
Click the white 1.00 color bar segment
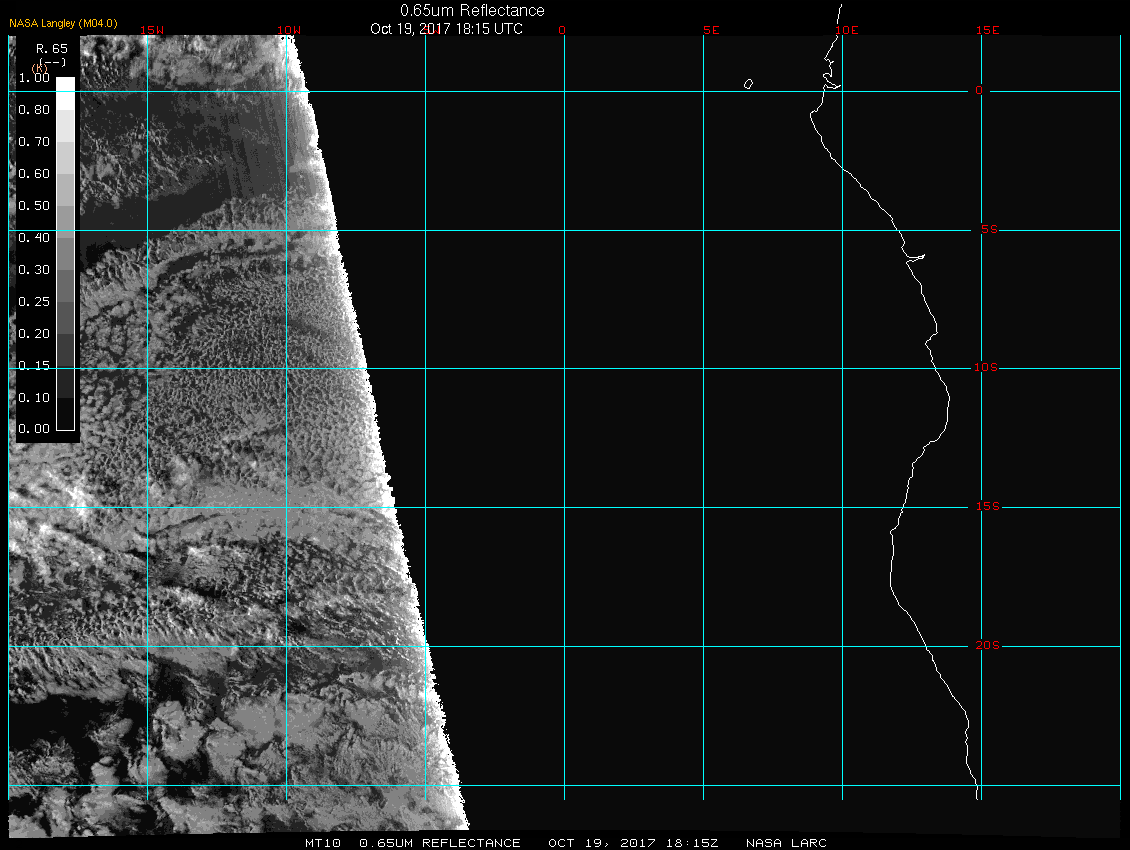pos(65,84)
